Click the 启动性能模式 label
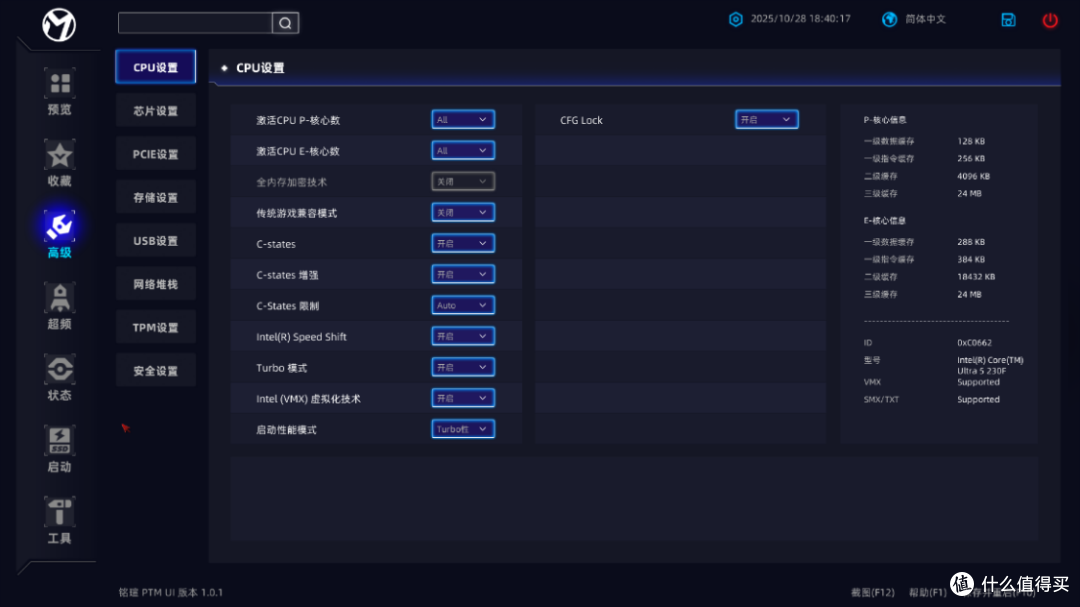The width and height of the screenshot is (1080, 607). (287, 430)
